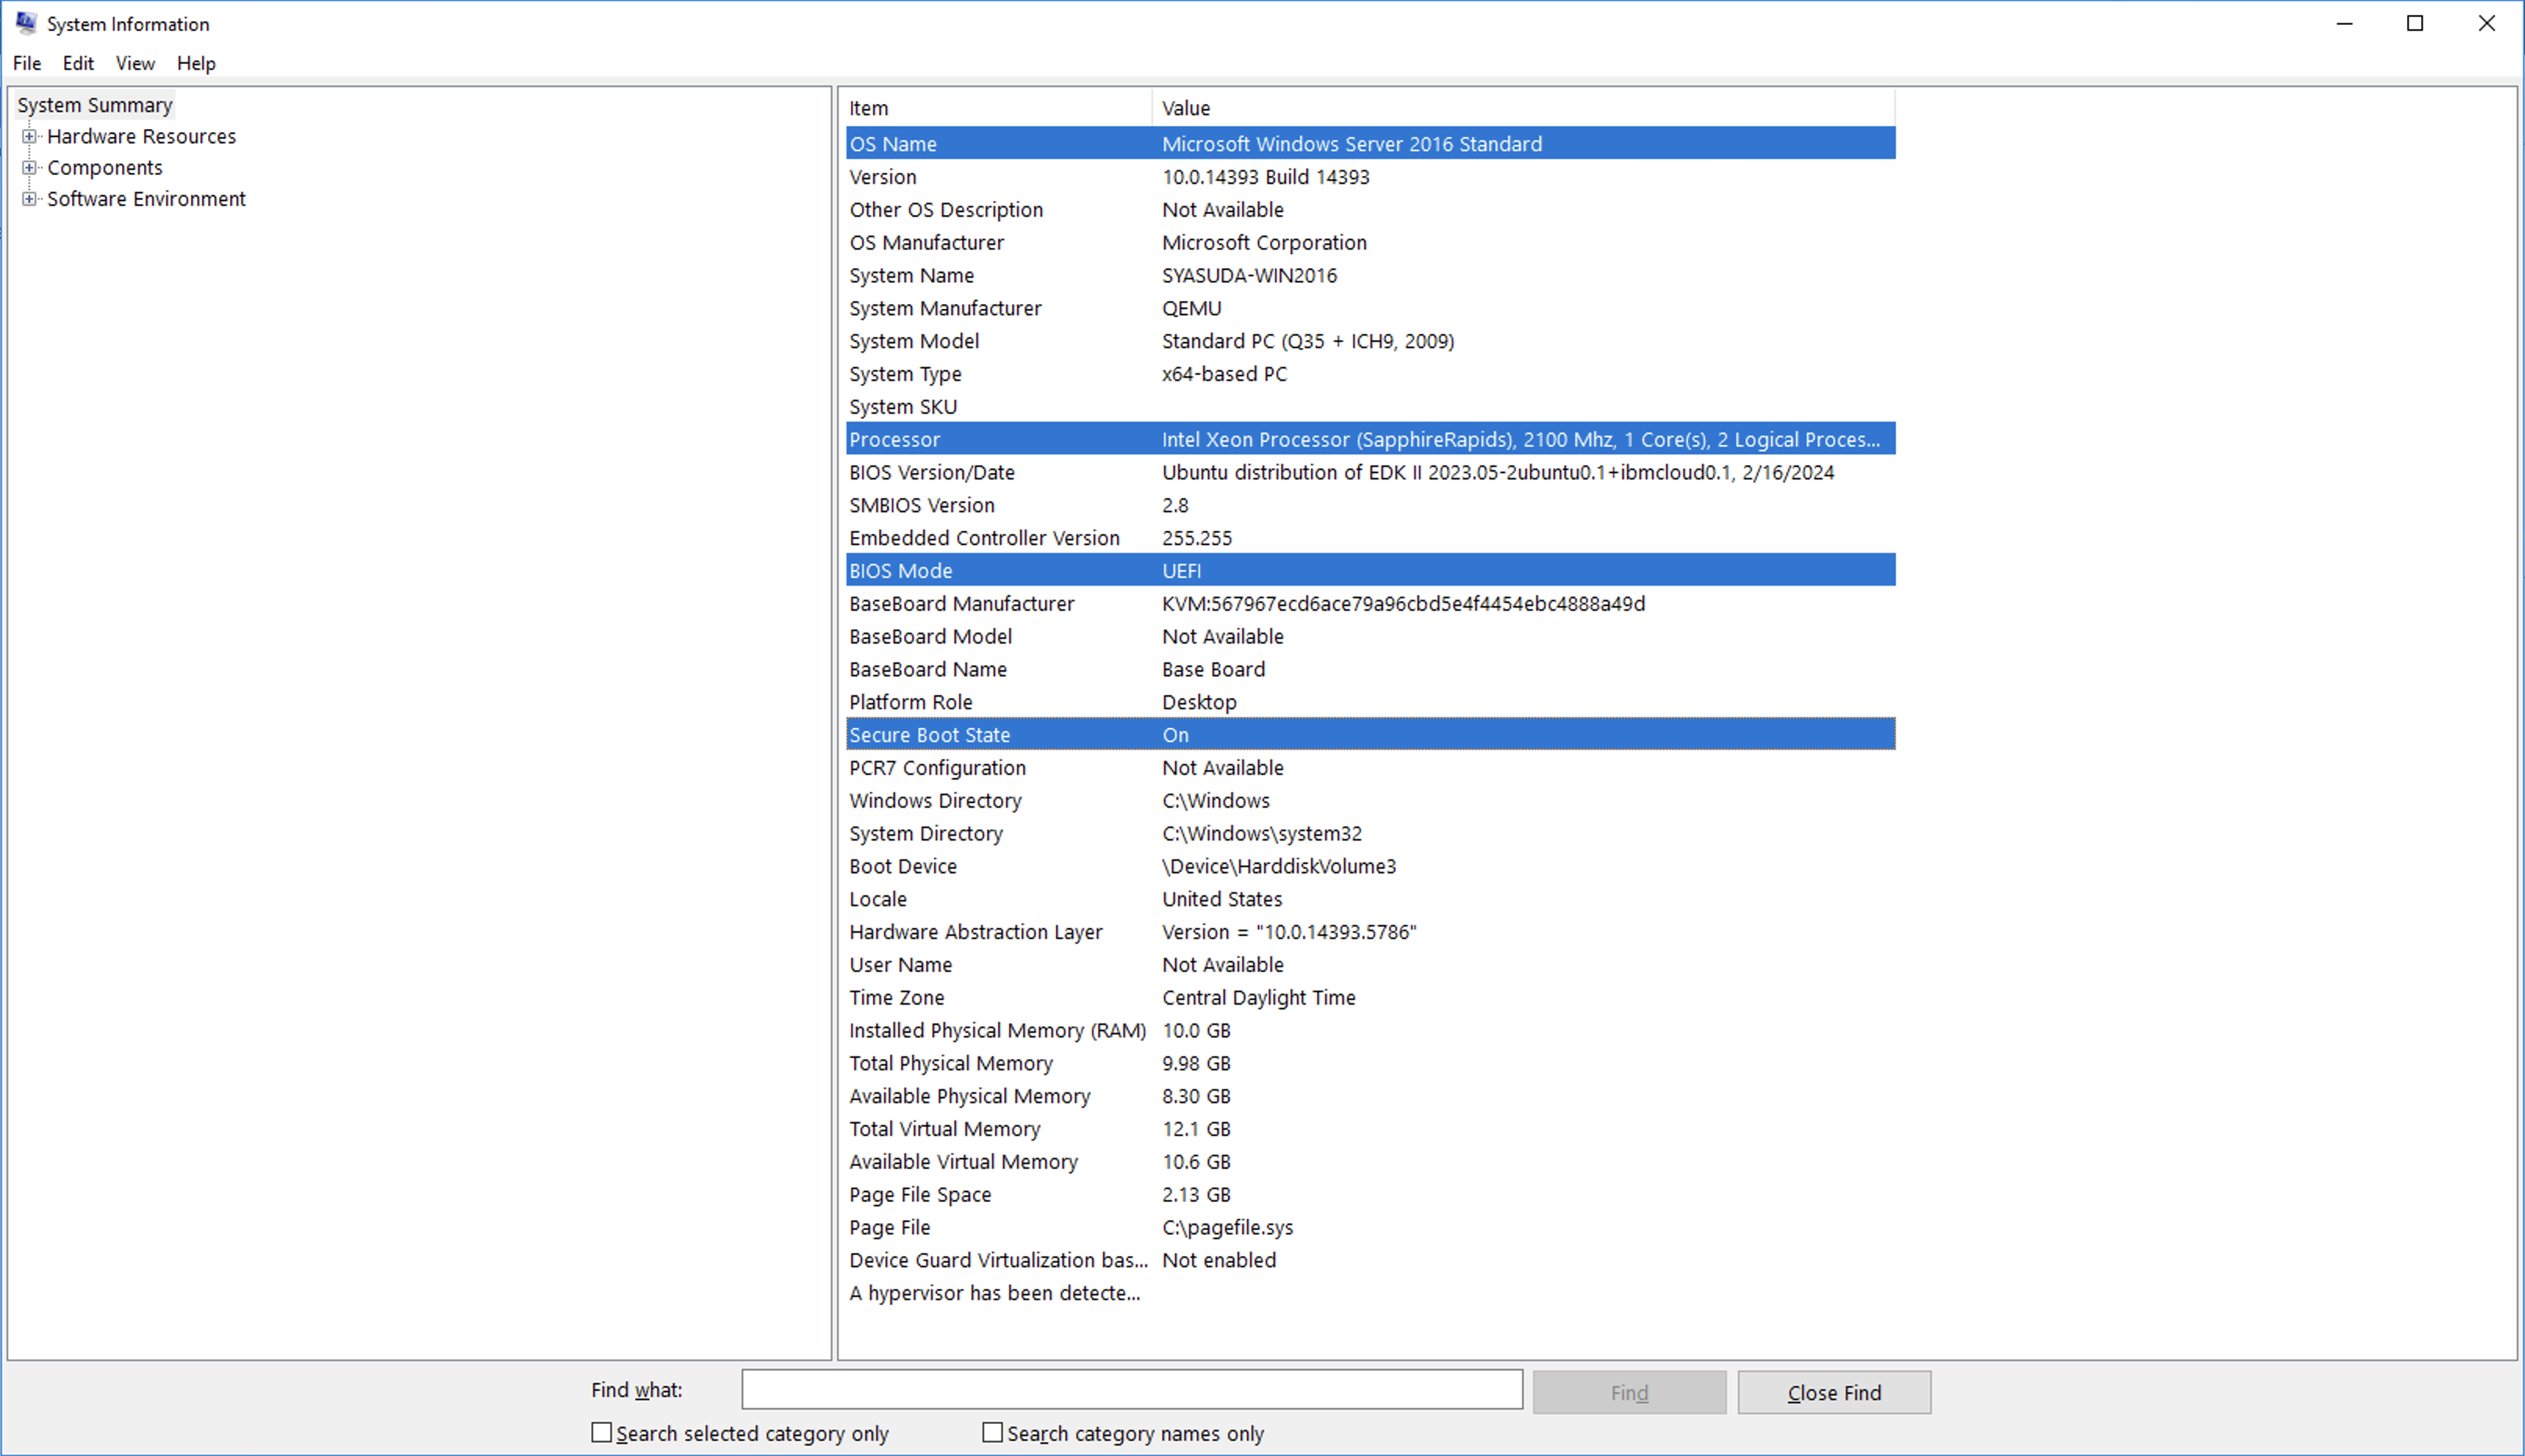This screenshot has height=1456, width=2525.
Task: Expand the Hardware Resources tree node
Action: [x=29, y=136]
